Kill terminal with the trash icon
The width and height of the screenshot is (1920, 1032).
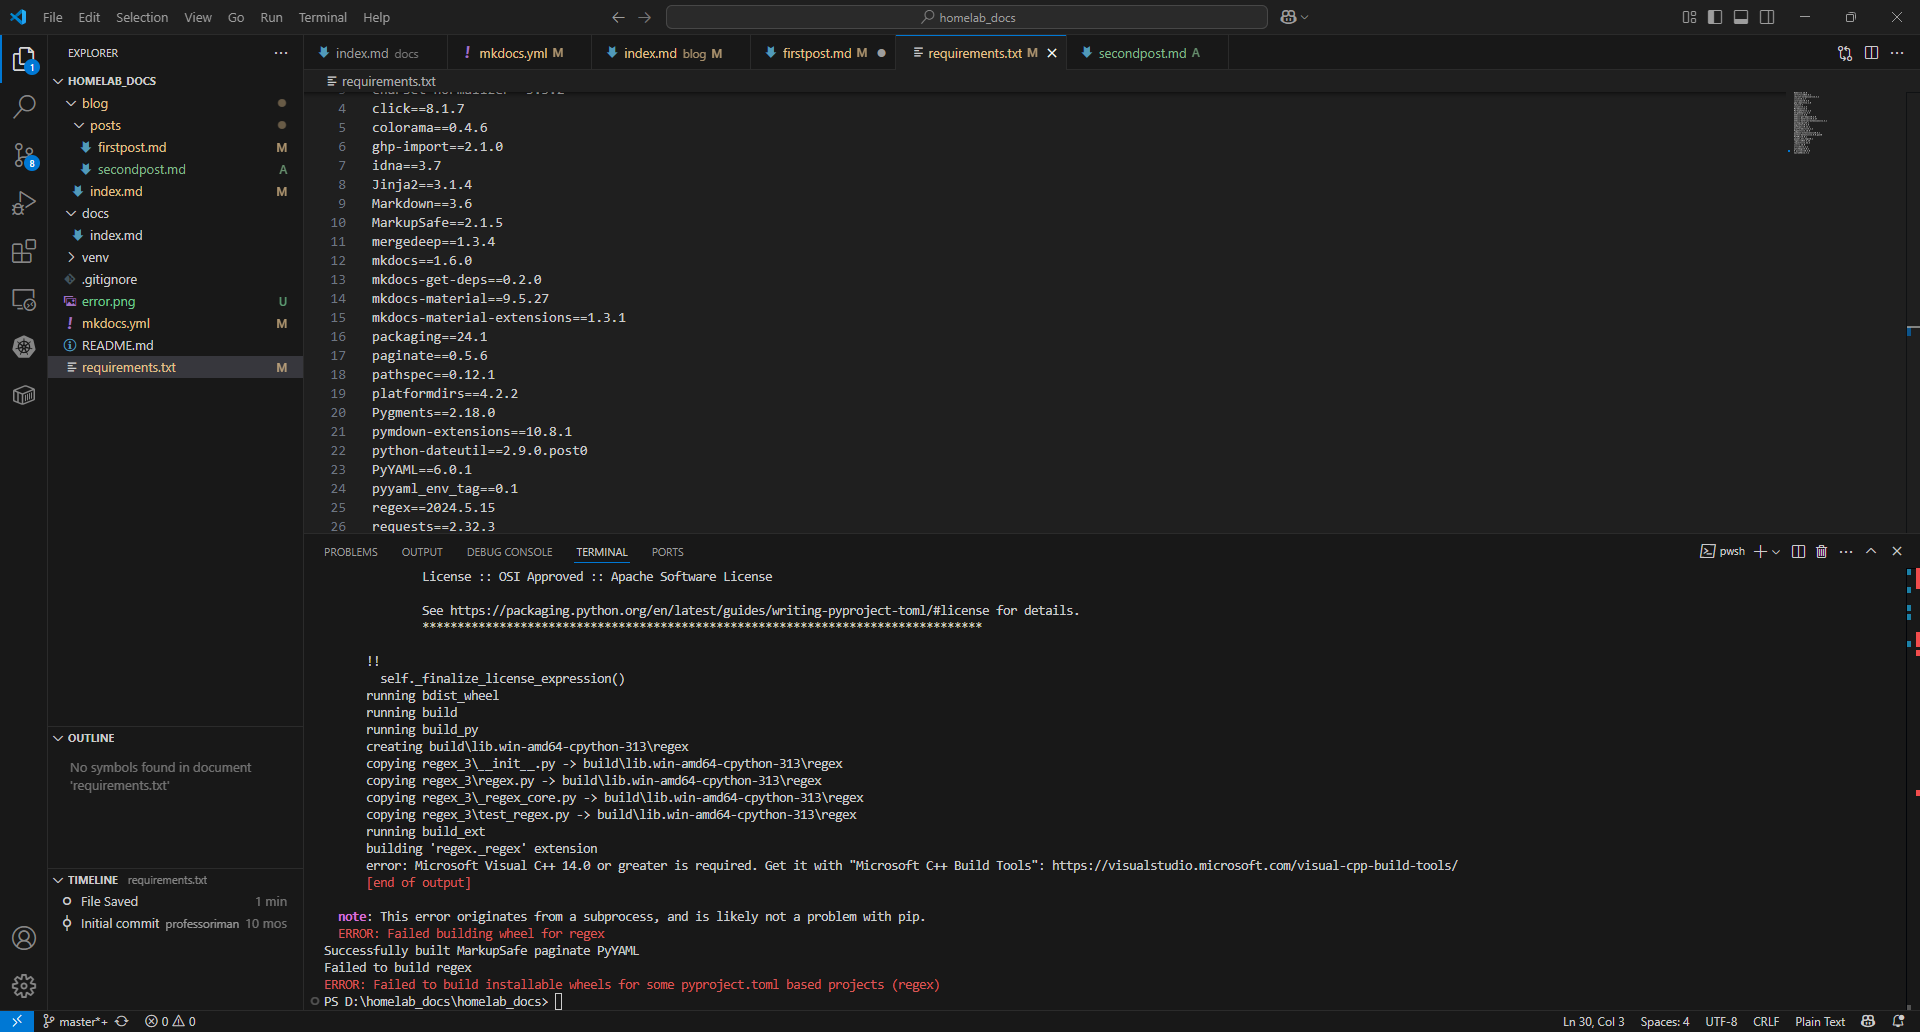pyautogui.click(x=1821, y=552)
